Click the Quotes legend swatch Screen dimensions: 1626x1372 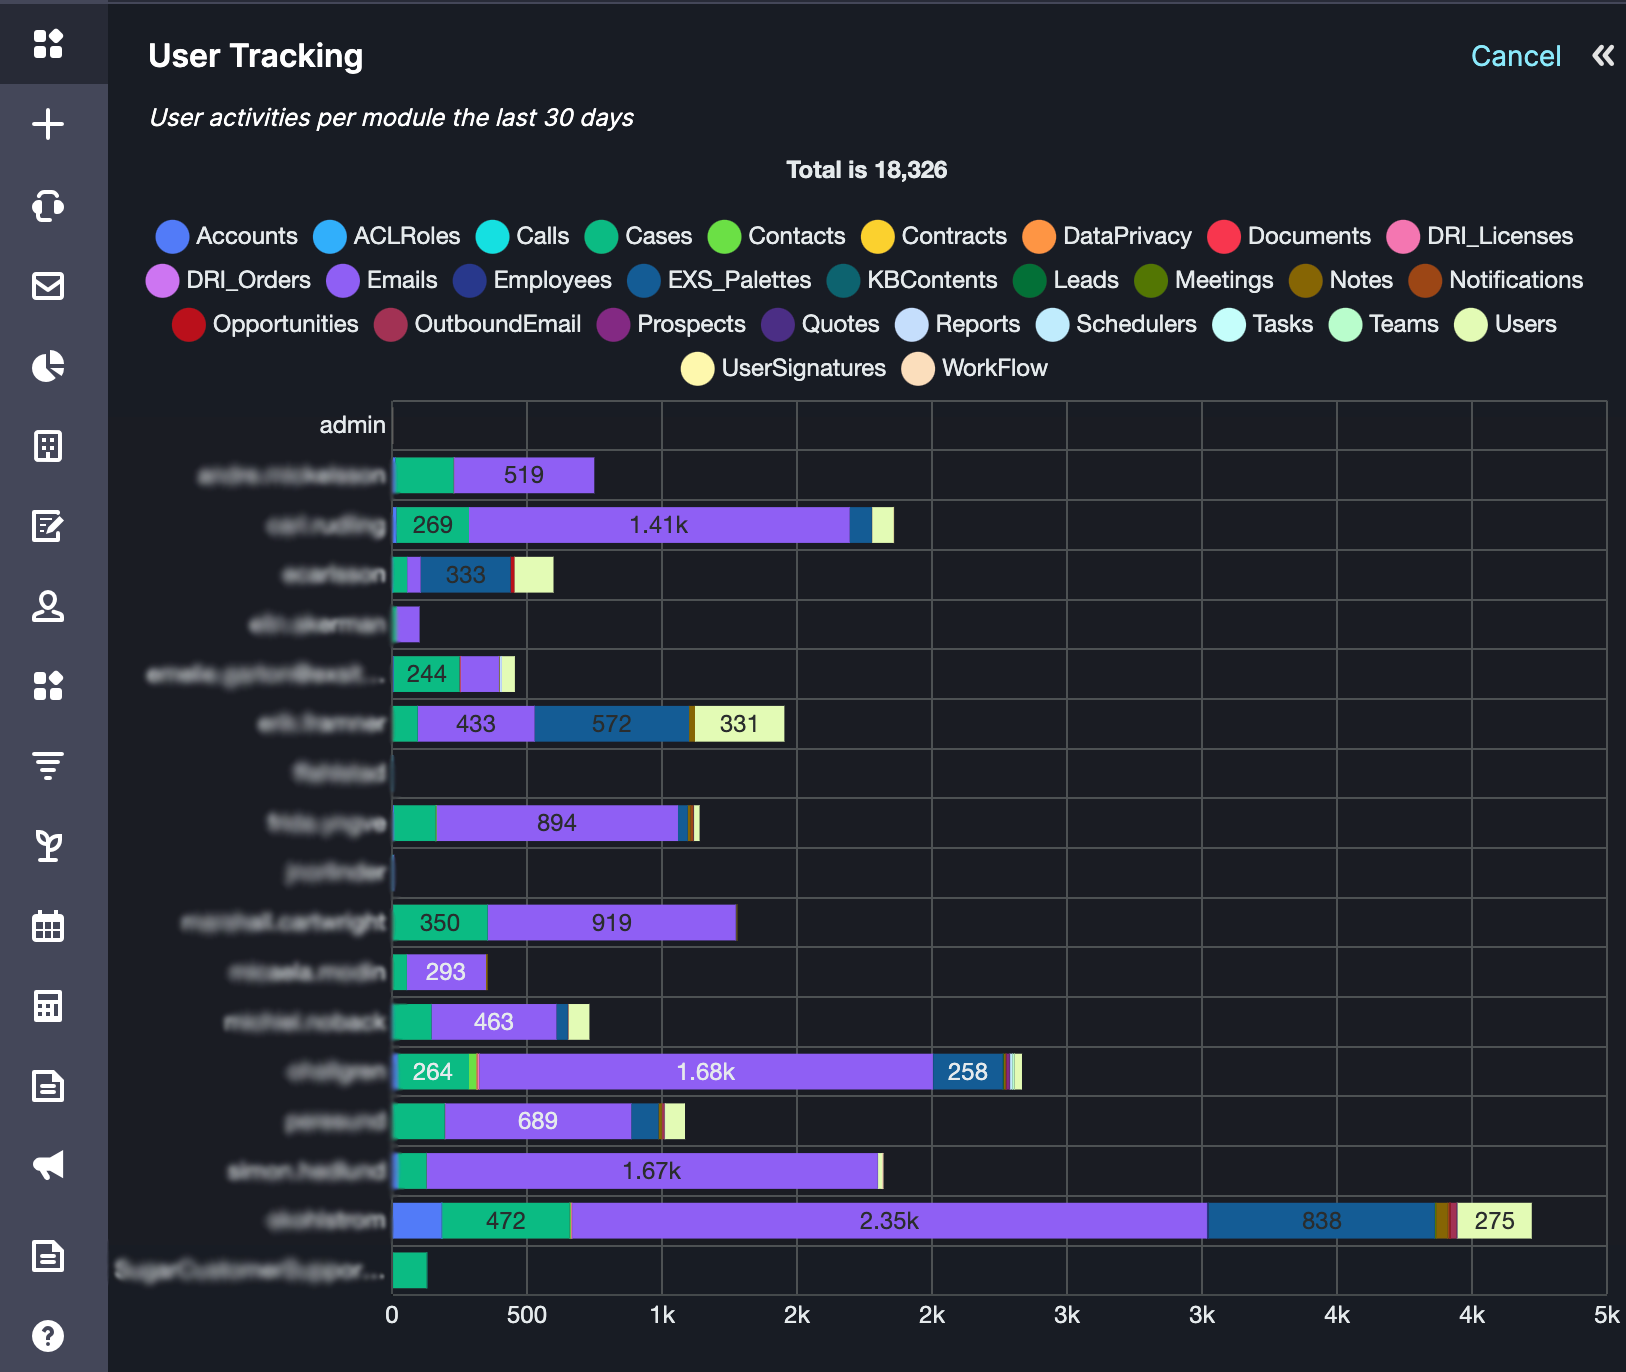coord(778,324)
